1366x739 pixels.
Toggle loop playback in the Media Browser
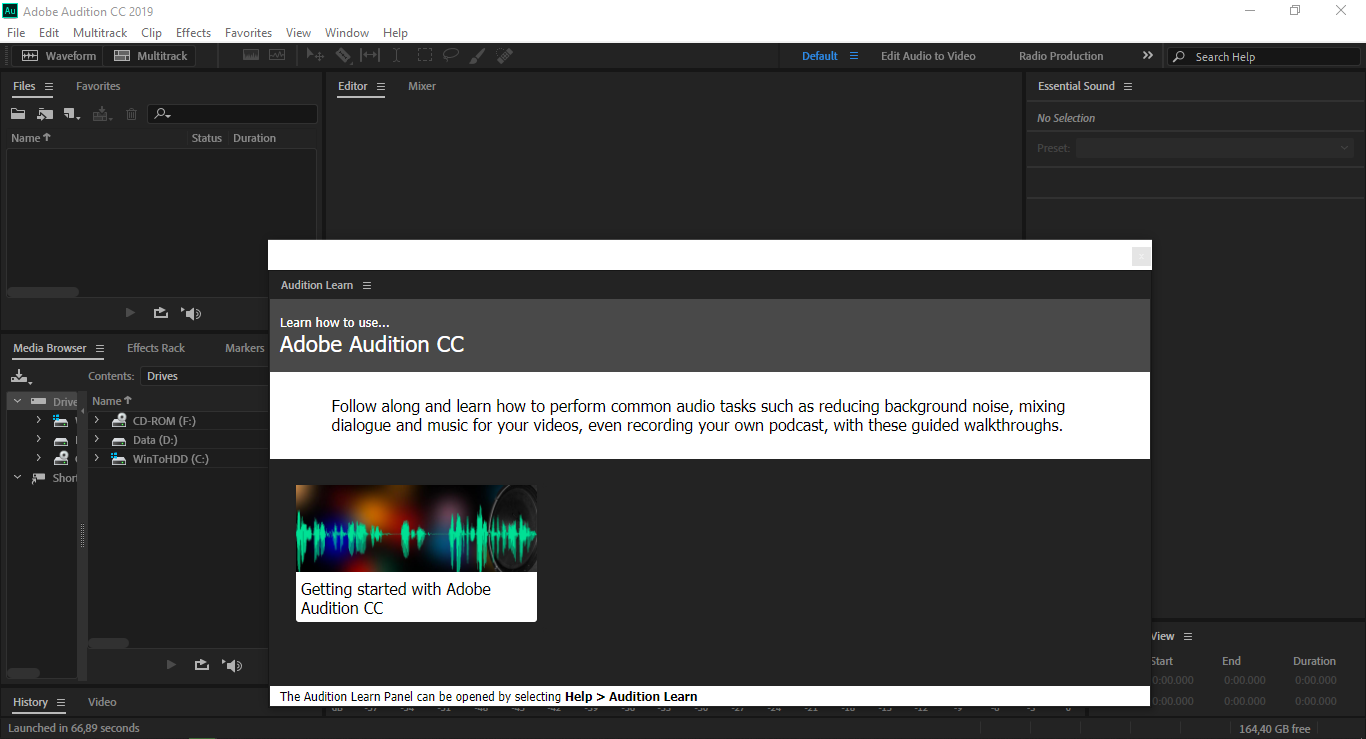pyautogui.click(x=201, y=664)
